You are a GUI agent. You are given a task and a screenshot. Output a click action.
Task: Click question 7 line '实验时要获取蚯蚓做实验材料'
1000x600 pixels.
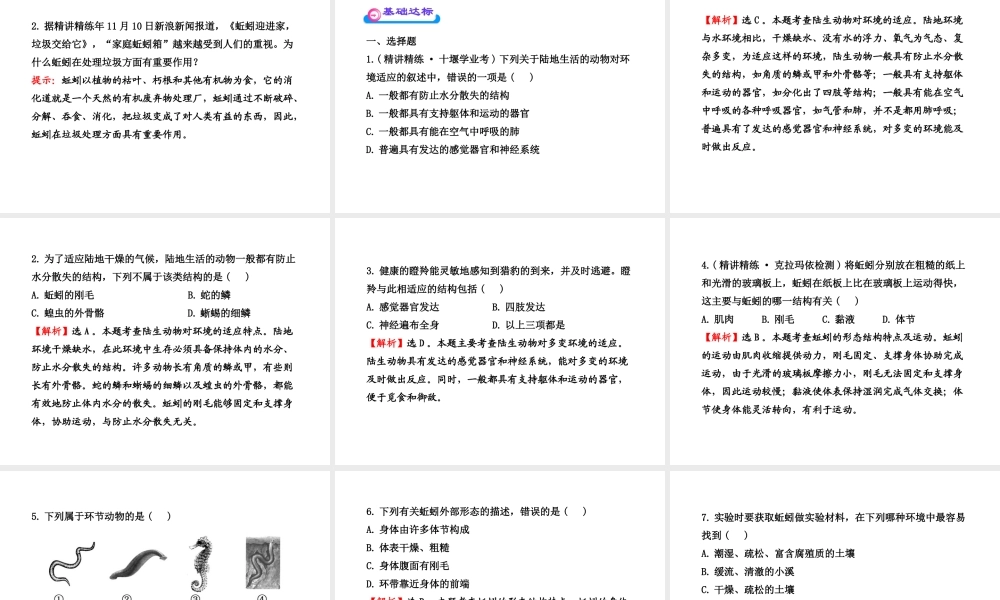coord(833,518)
